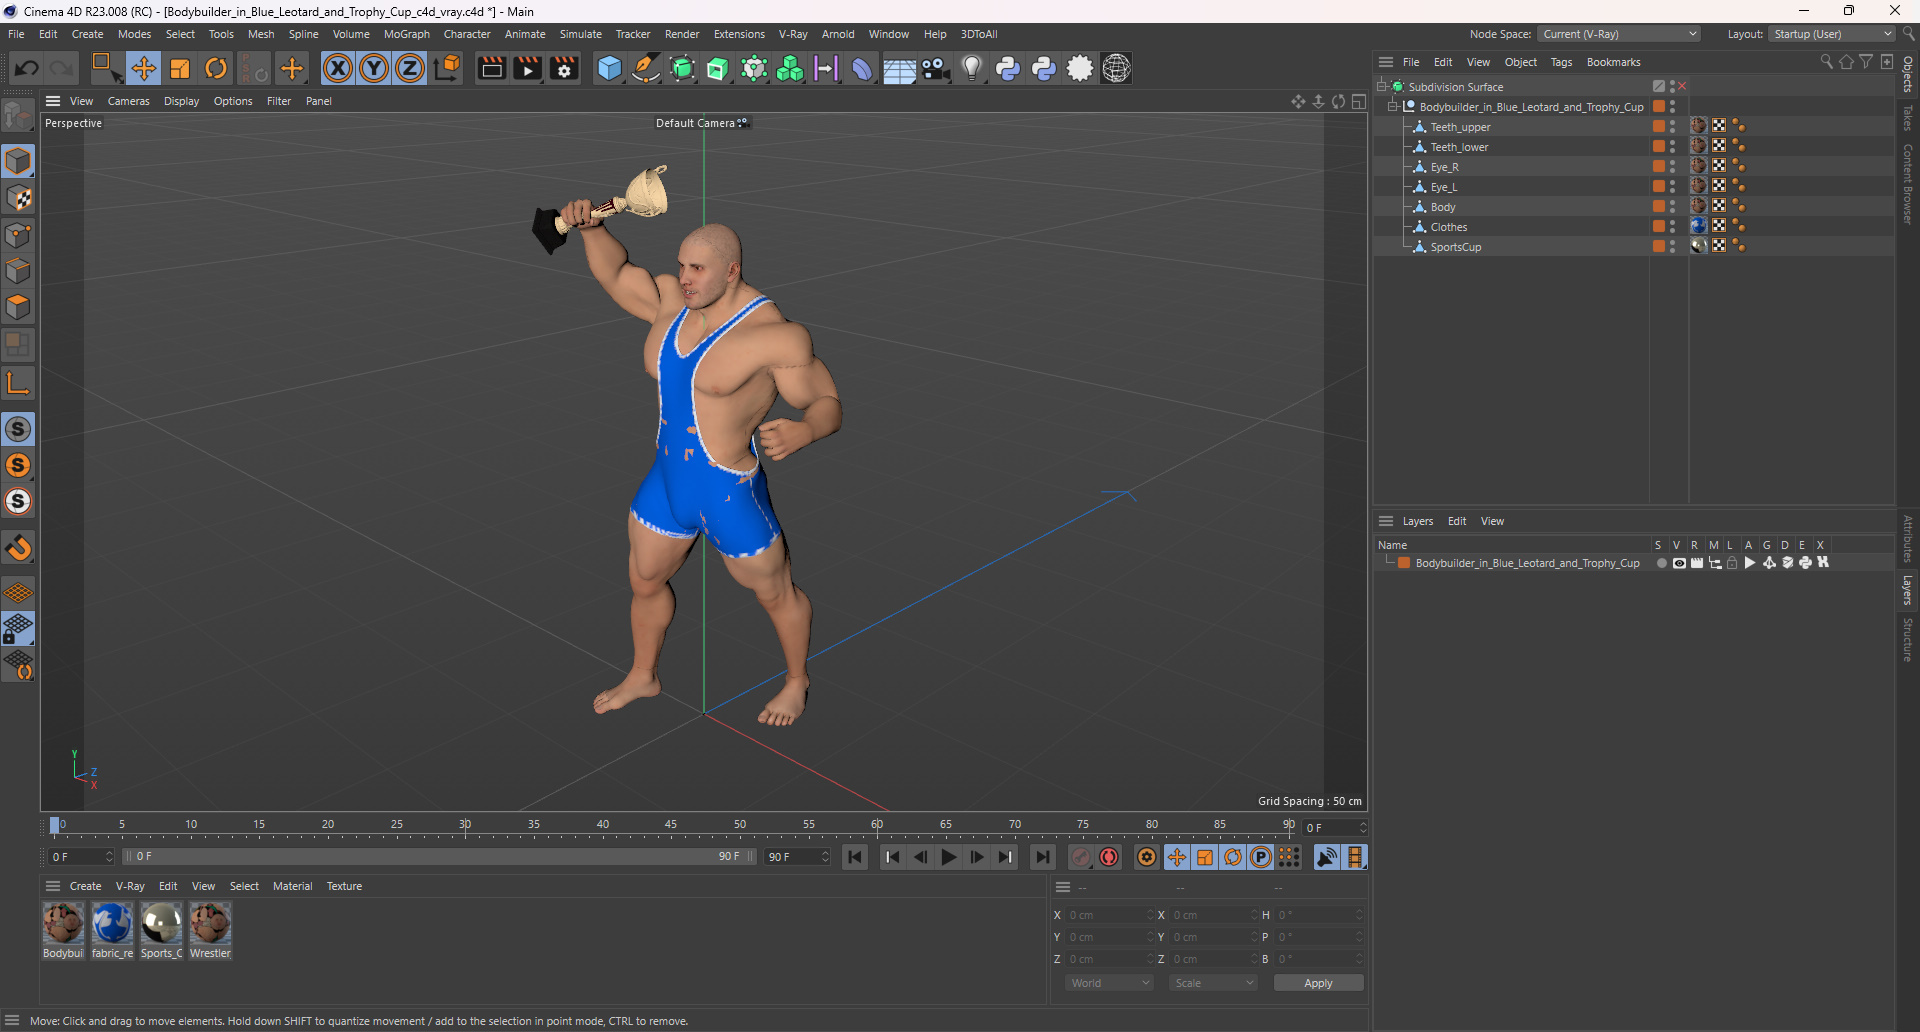Open the Scale mode dropdown
The height and width of the screenshot is (1032, 1920).
coord(1214,983)
